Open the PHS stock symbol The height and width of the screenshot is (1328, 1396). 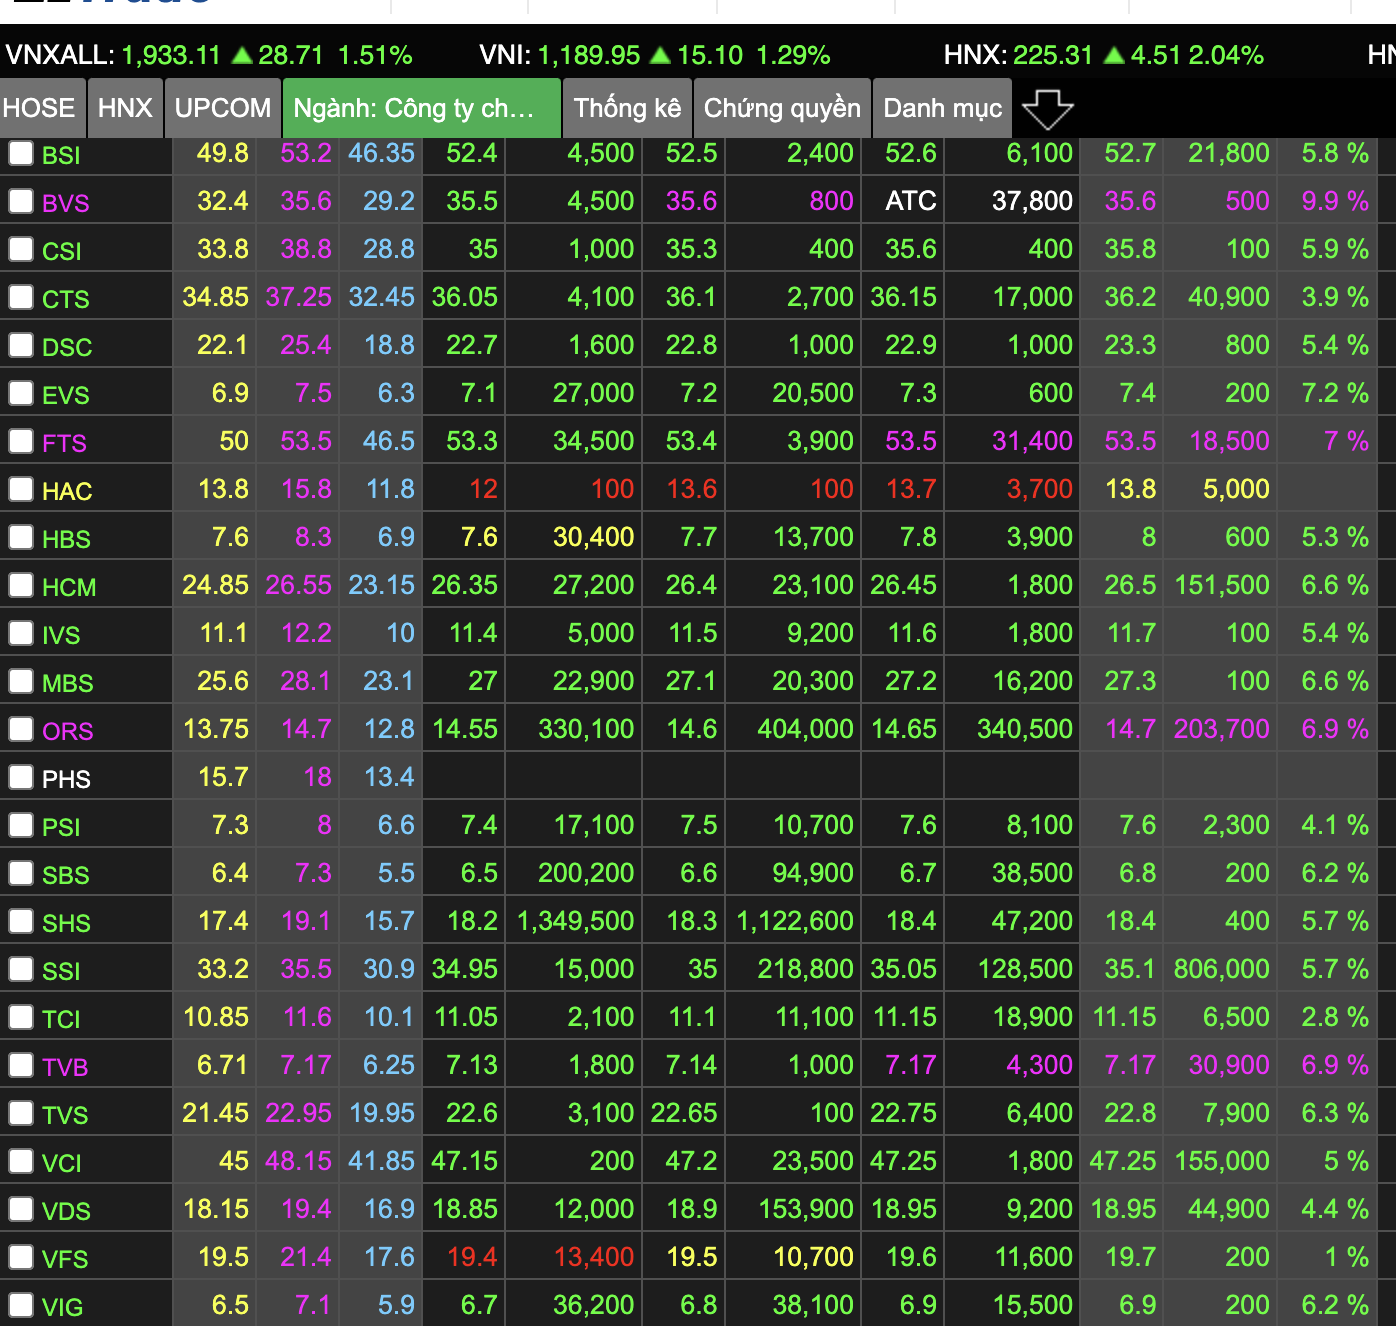coord(66,779)
